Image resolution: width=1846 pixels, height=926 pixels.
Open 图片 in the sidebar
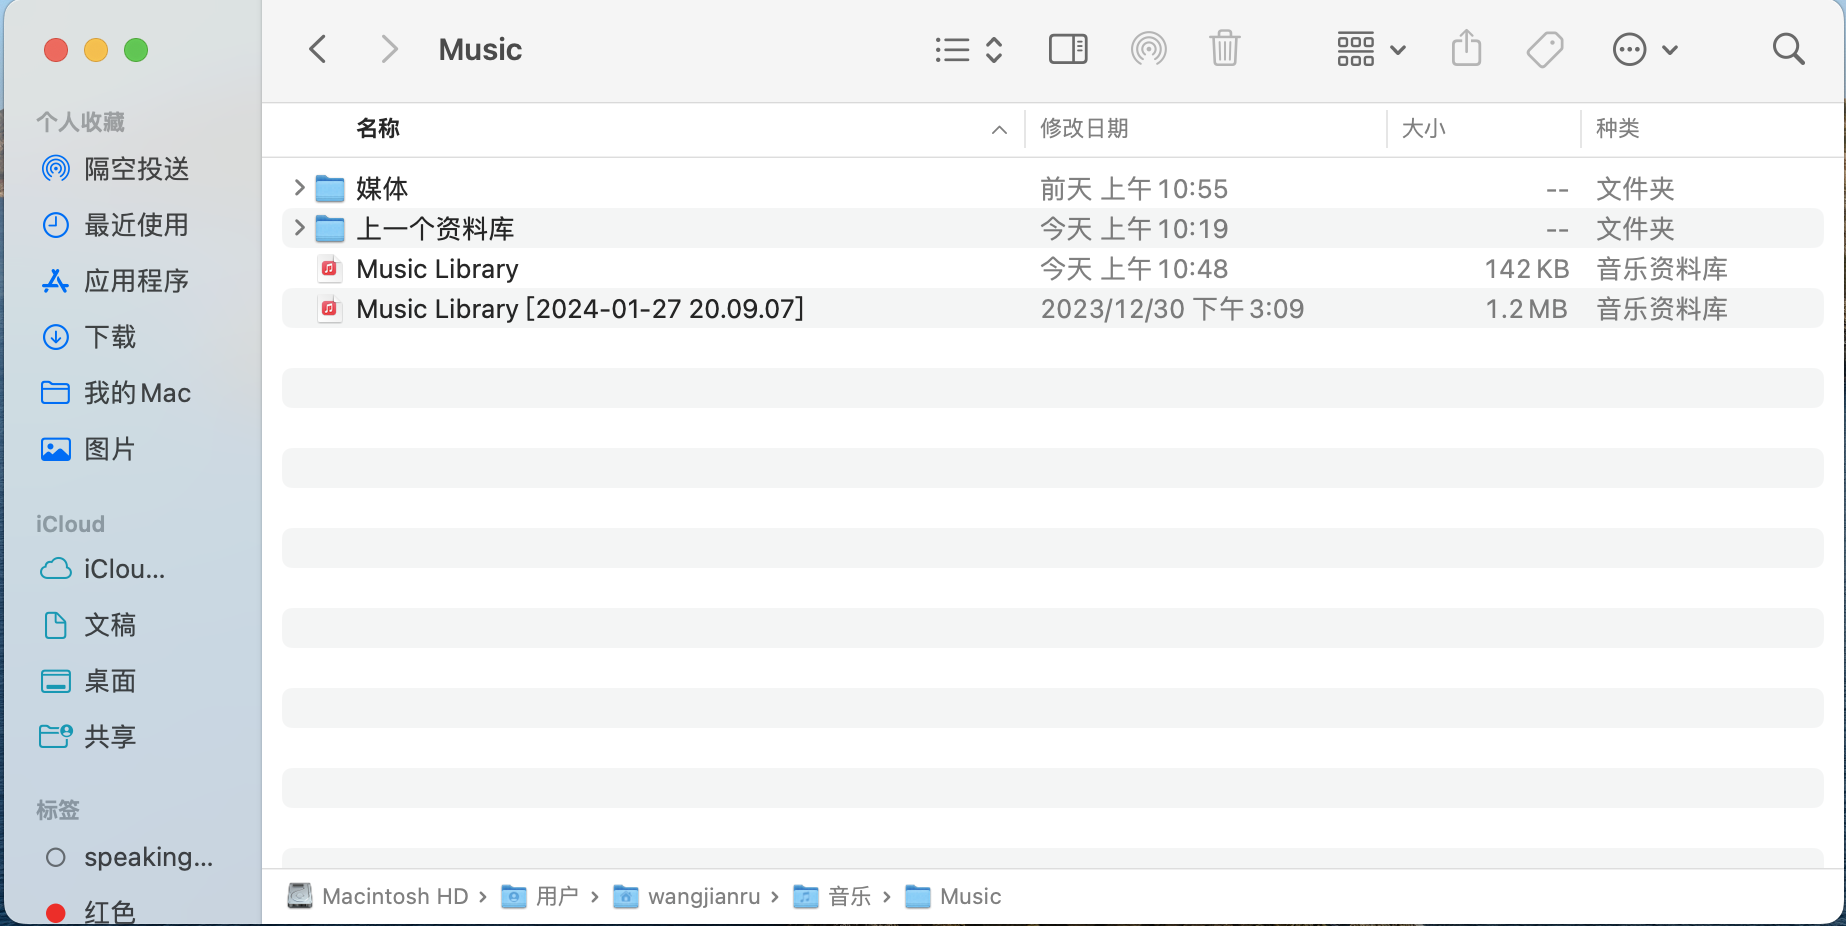(x=110, y=448)
